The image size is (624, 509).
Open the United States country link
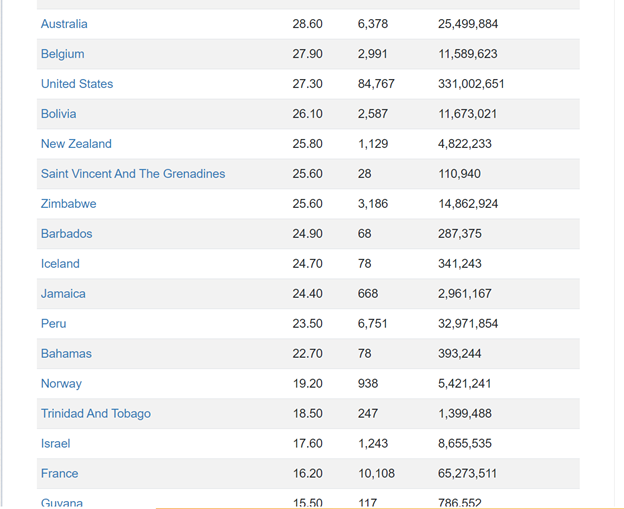(77, 84)
